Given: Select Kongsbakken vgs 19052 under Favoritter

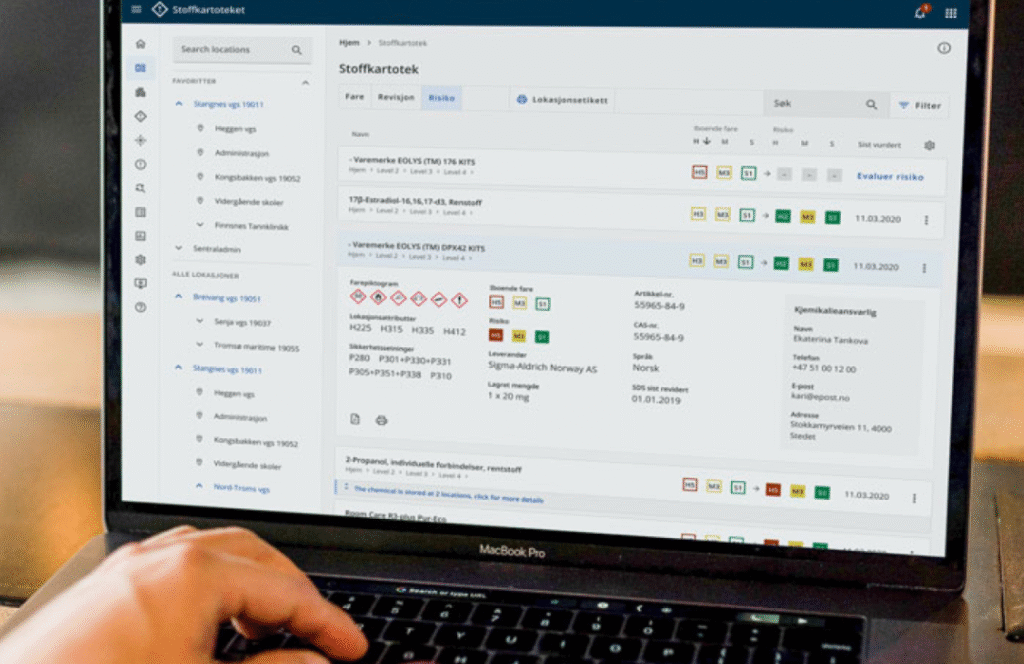Looking at the screenshot, I should (x=257, y=178).
